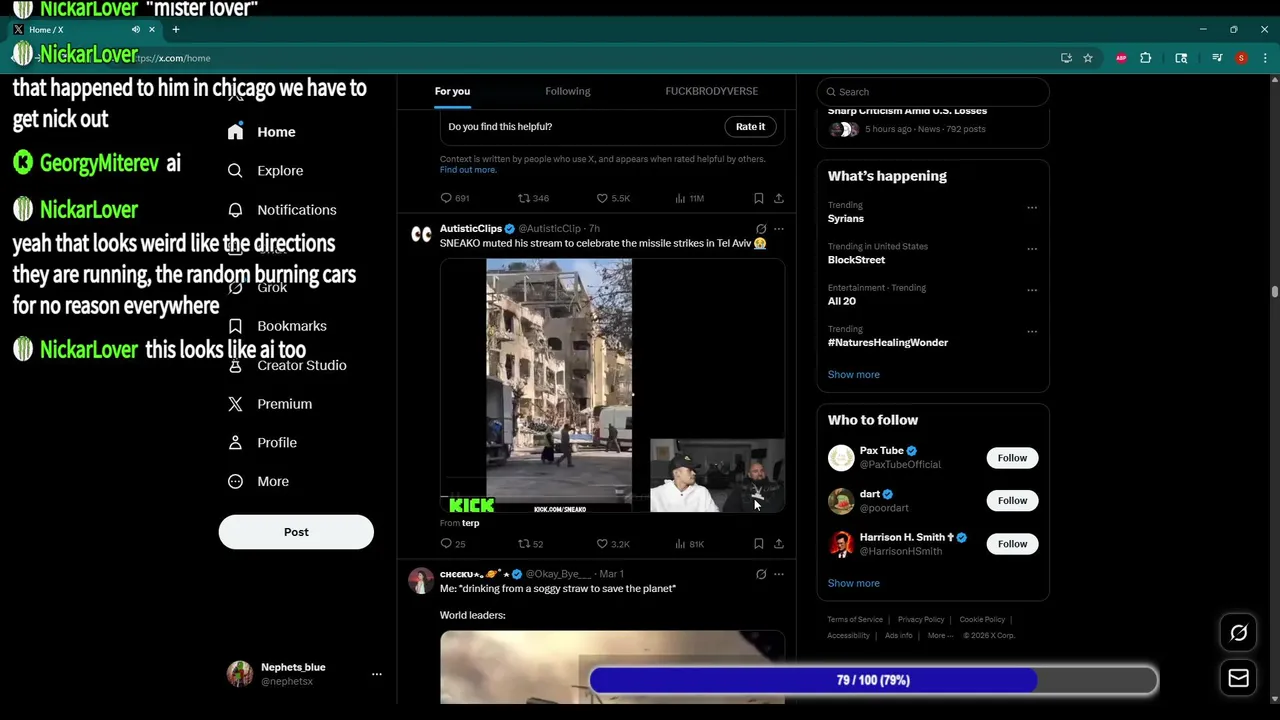Viewport: 1280px width, 720px height.
Task: Open the Adblock Plus extension icon
Action: 1122,58
